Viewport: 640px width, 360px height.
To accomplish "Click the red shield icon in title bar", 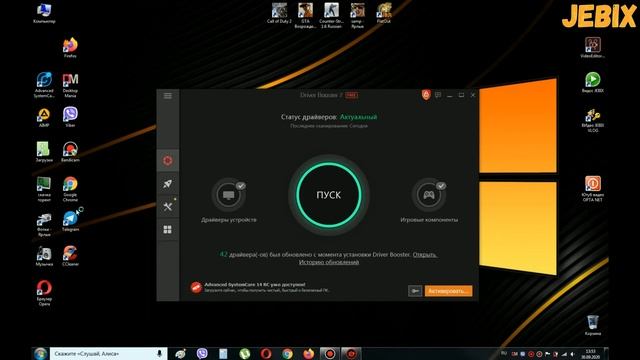I will tap(426, 95).
